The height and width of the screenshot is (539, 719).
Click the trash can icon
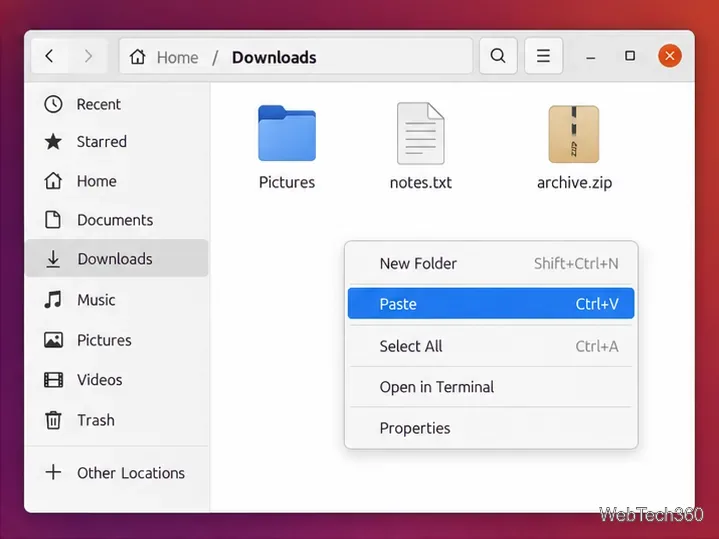(53, 420)
